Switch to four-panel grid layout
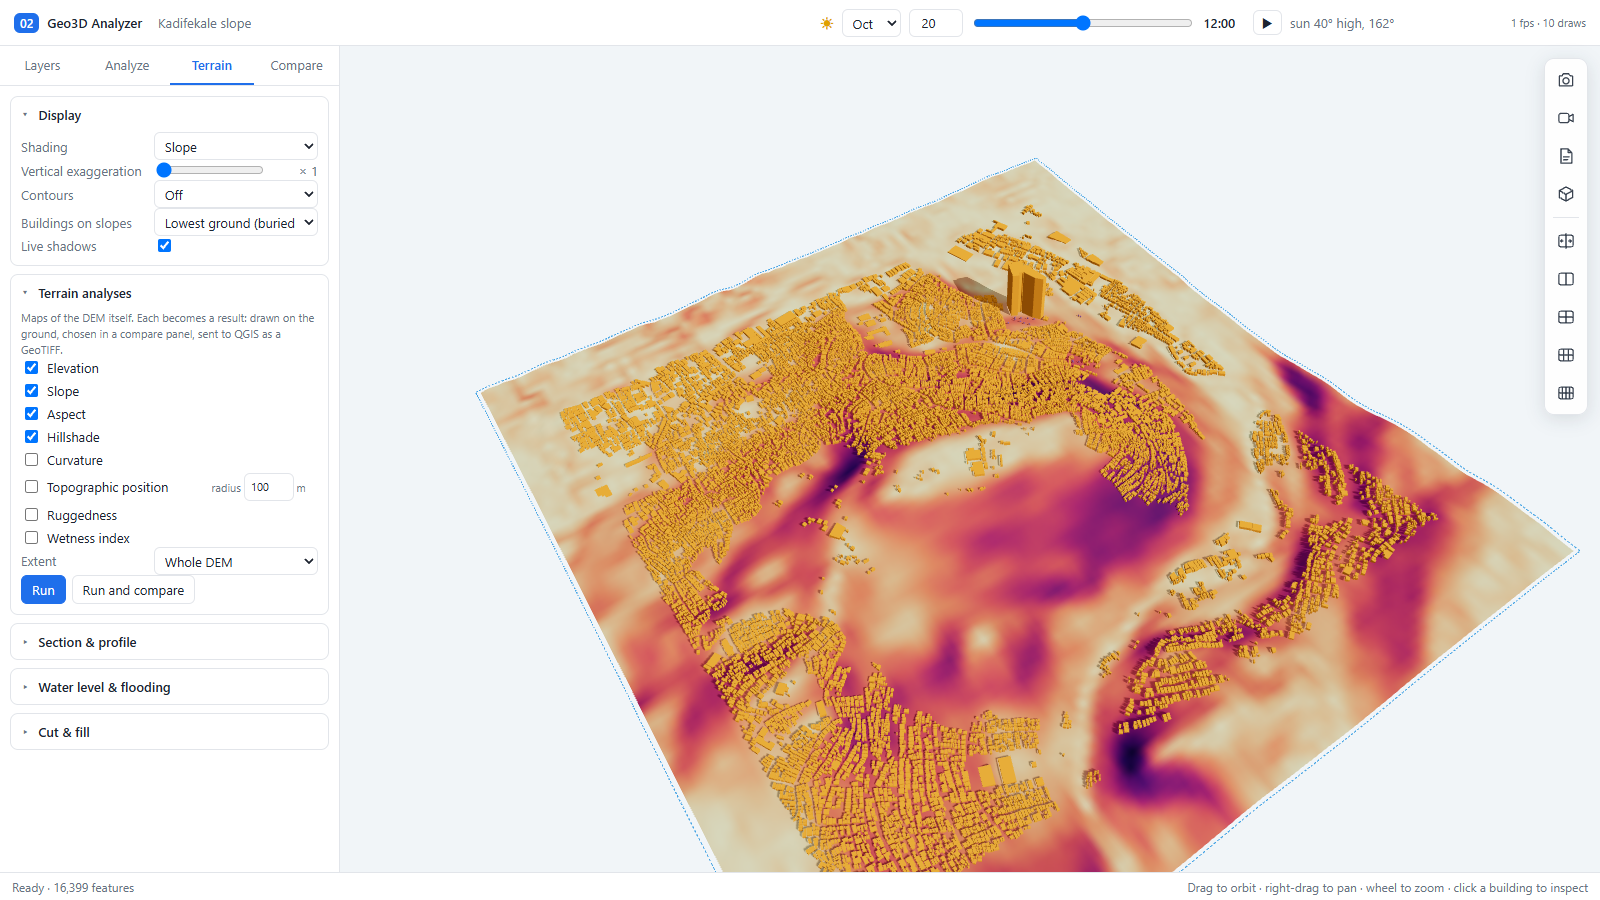The height and width of the screenshot is (900, 1600). pos(1566,317)
